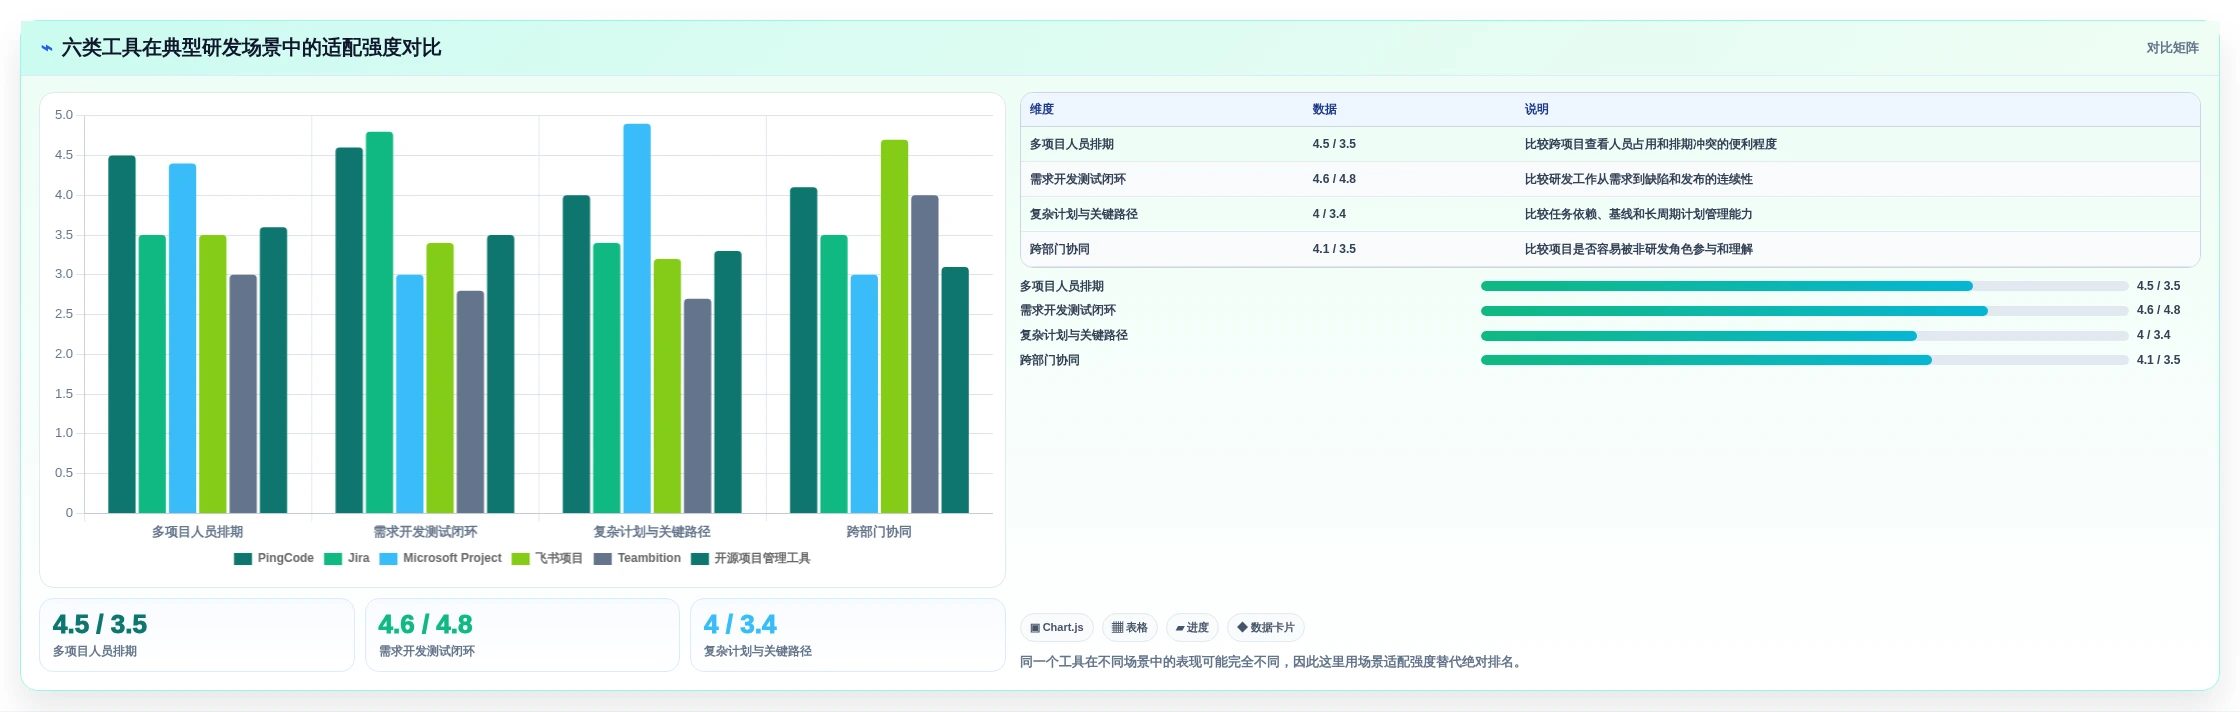Click the 4.6 / 4.8 value beside the progress bar
The width and height of the screenshot is (2240, 712).
(2158, 311)
